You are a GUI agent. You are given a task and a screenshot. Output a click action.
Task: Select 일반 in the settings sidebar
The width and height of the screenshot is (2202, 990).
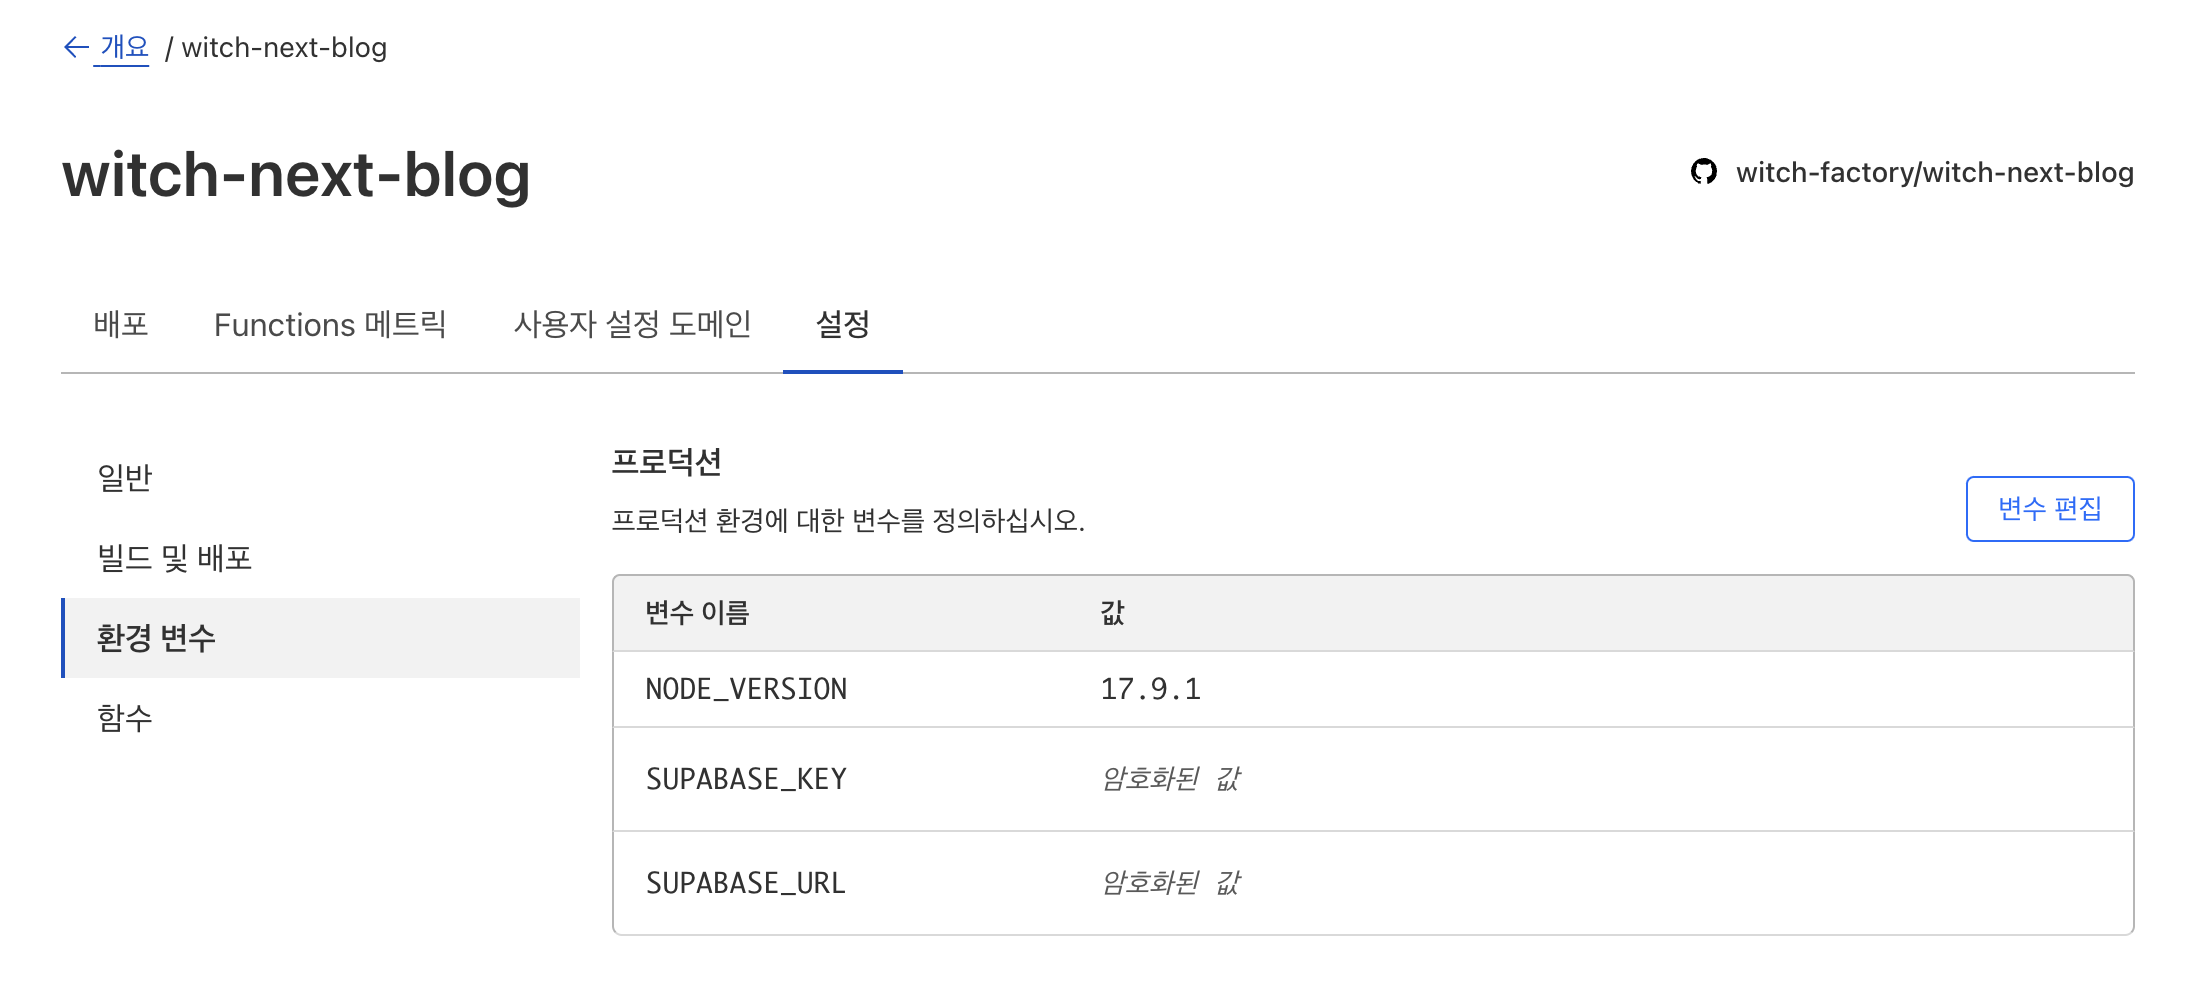[x=125, y=478]
